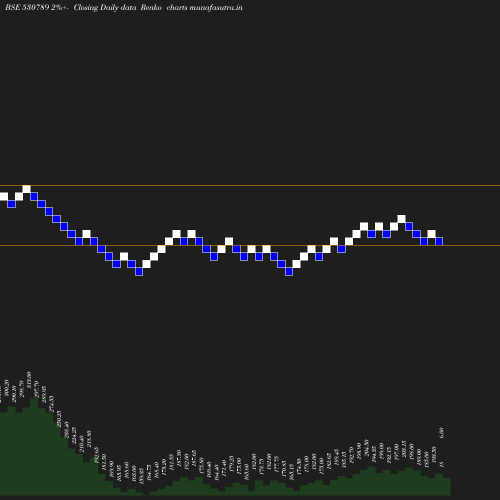The image size is (500, 500).
Task: Click the 'munafasutra.in' site name text
Action: 216,7
